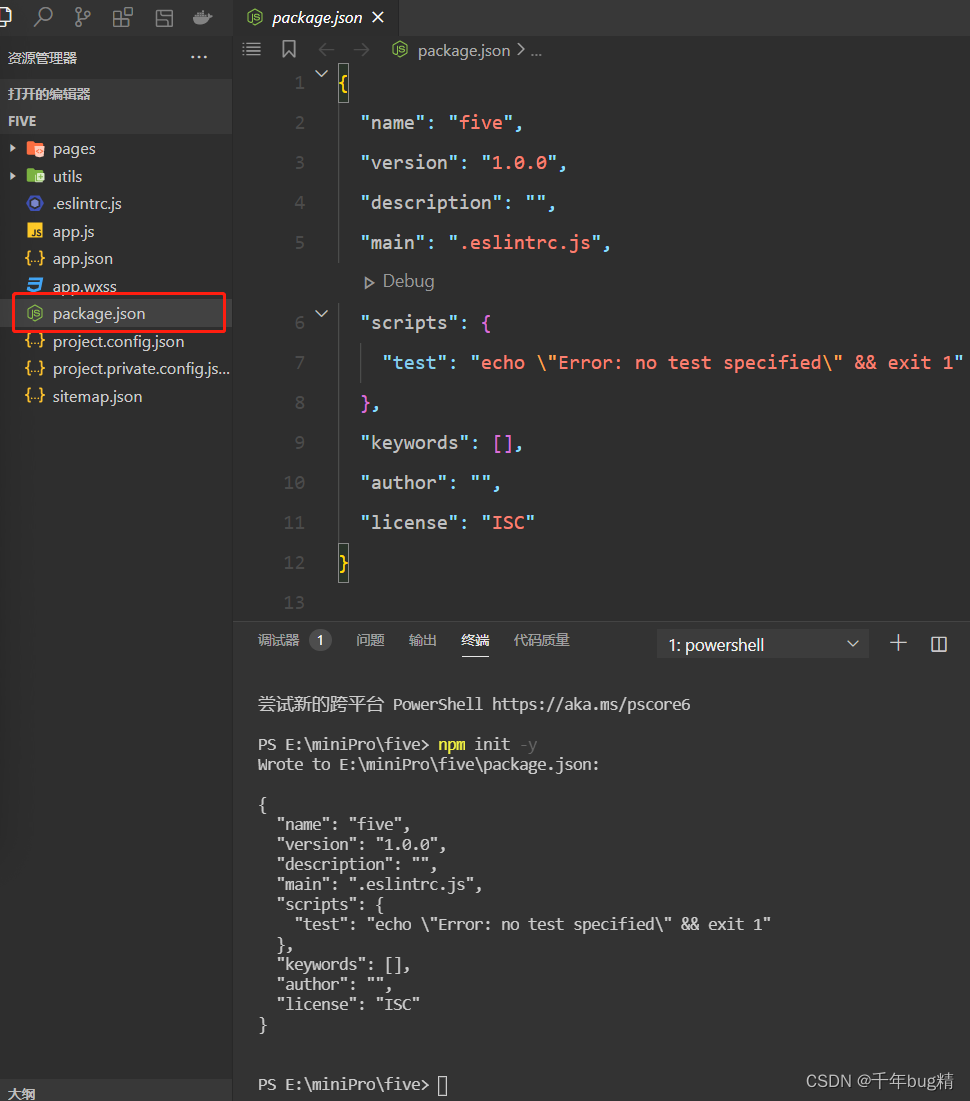The width and height of the screenshot is (970, 1101).
Task: Click package.json in the breadcrumb
Action: pyautogui.click(x=464, y=51)
